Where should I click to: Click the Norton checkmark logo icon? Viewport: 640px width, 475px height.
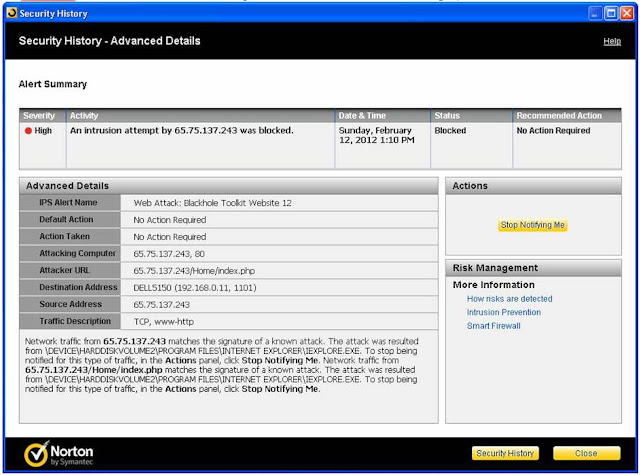click(37, 453)
